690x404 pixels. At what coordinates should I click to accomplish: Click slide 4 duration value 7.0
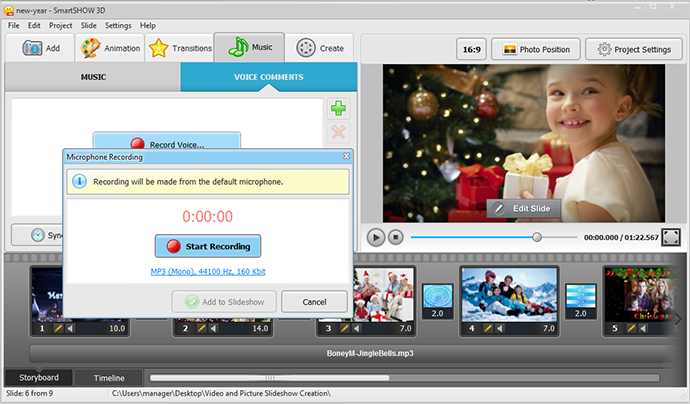click(548, 328)
